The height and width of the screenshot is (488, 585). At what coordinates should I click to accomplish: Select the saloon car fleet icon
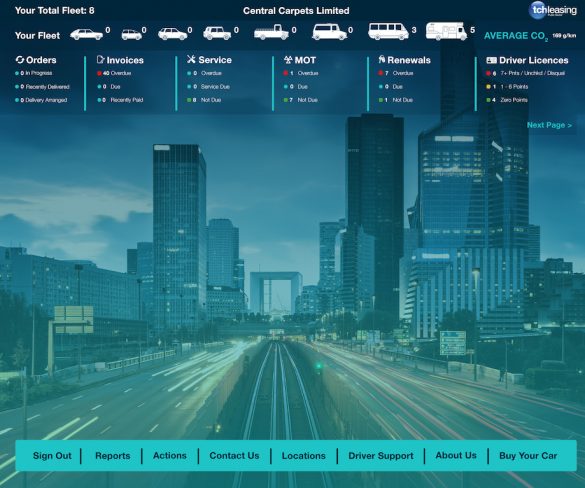(x=87, y=34)
